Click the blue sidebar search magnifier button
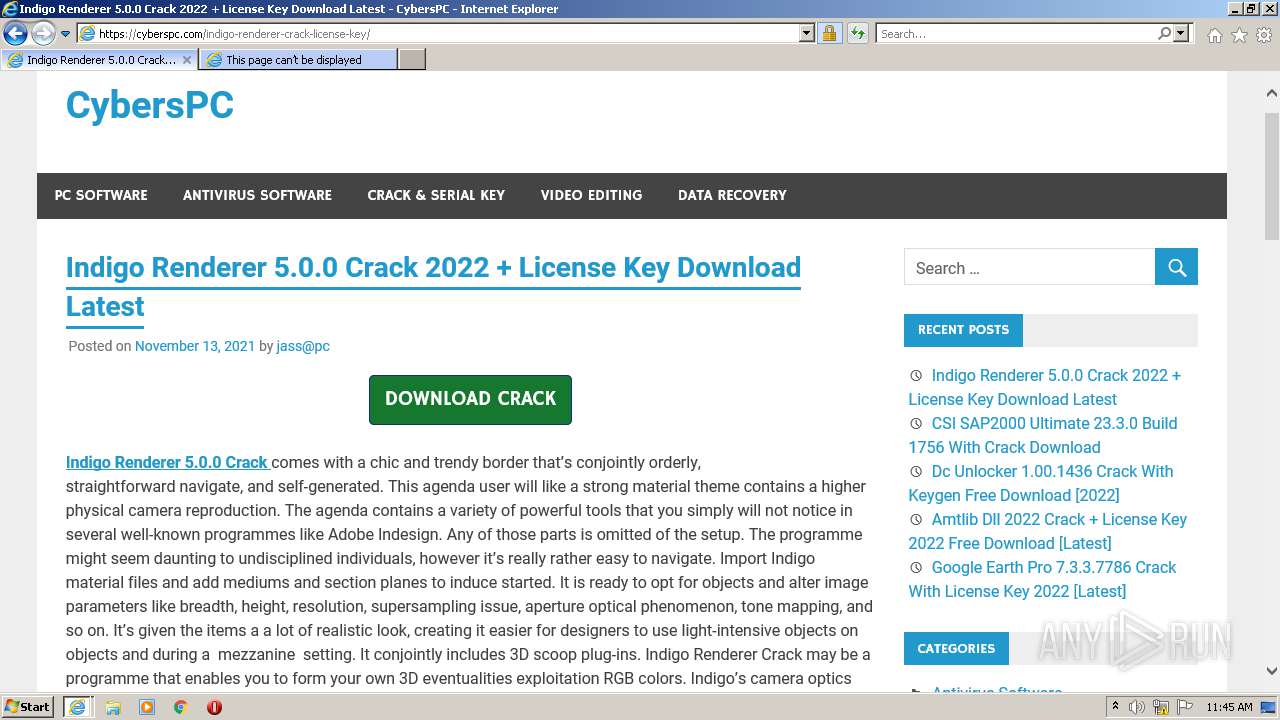This screenshot has width=1280, height=720. click(x=1176, y=268)
